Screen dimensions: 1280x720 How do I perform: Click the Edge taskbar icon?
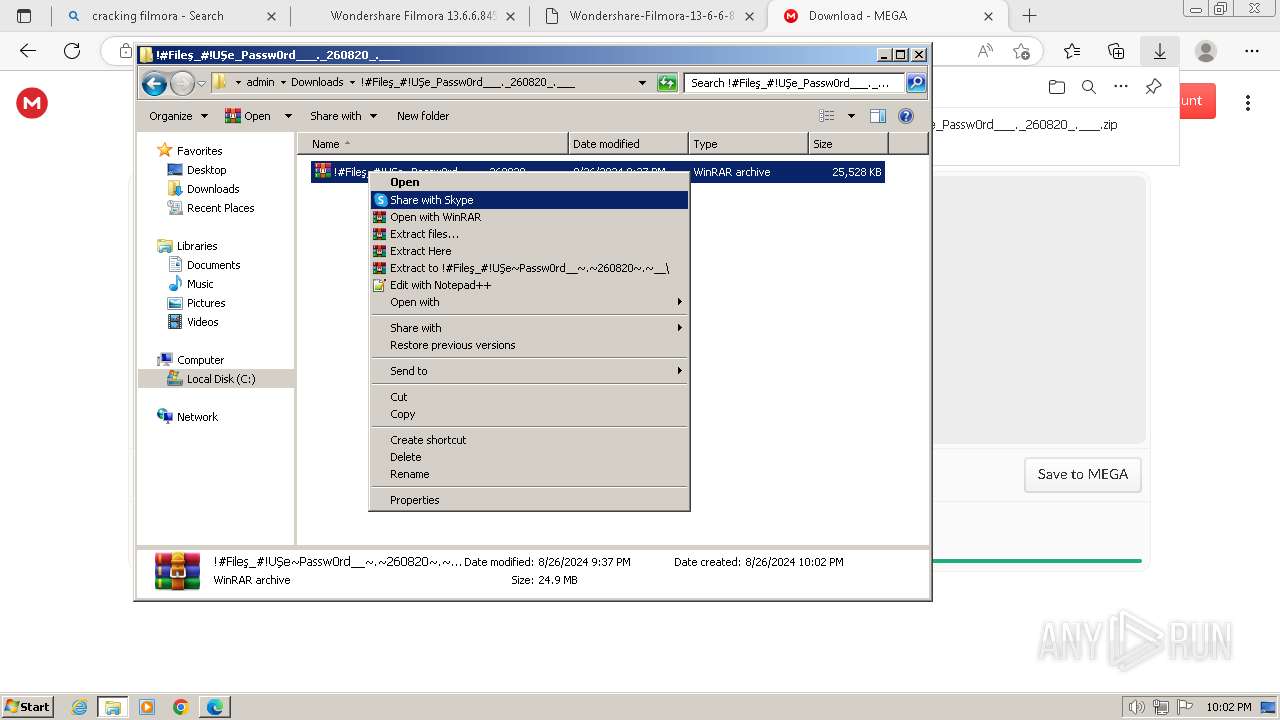tap(214, 707)
